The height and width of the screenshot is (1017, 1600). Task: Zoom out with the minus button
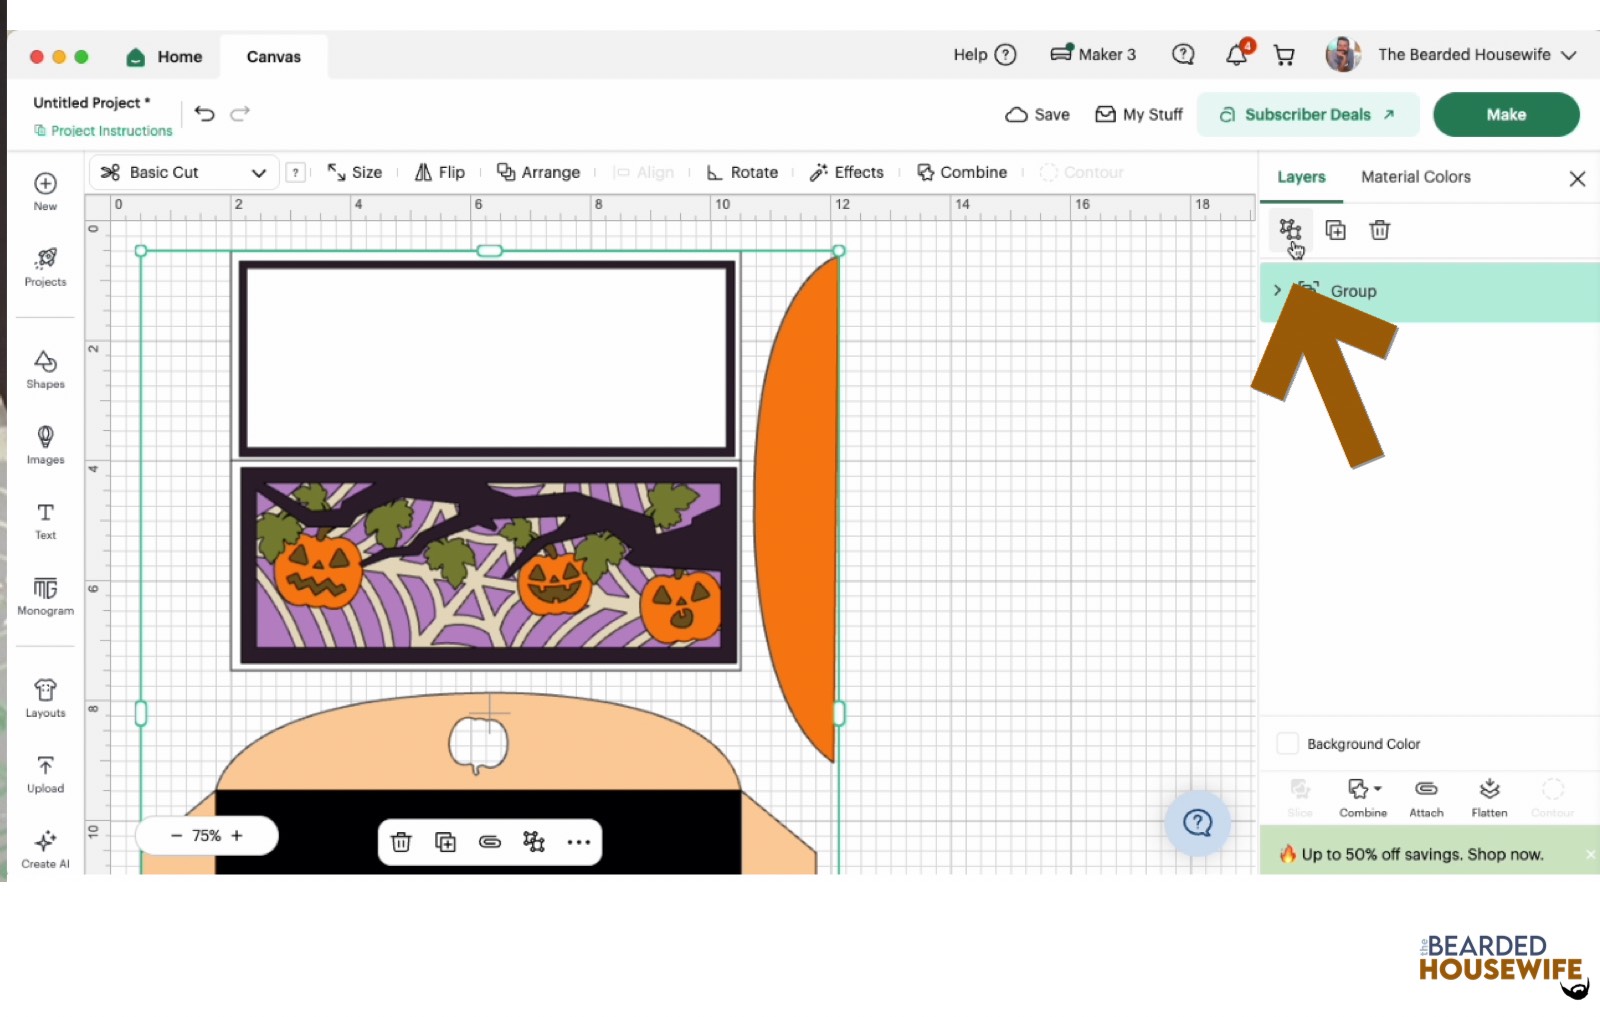(176, 836)
